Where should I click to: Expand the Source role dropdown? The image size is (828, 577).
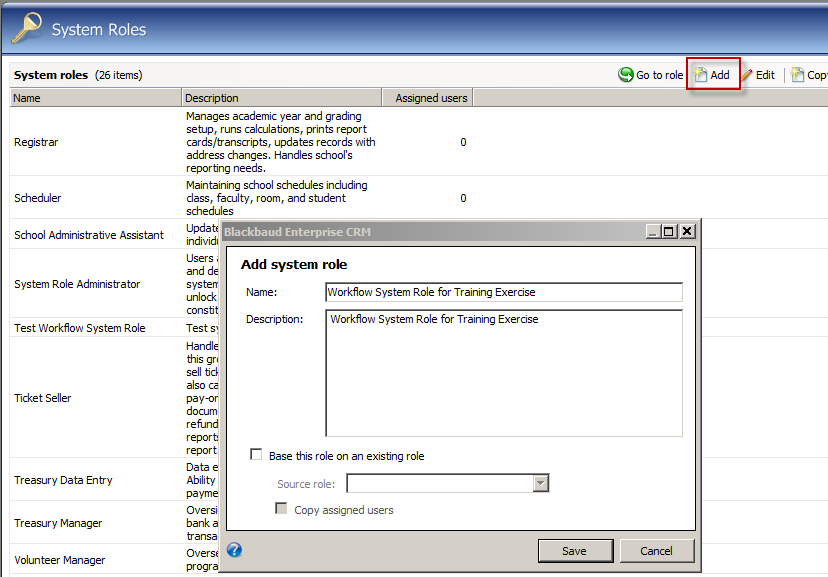click(x=541, y=484)
